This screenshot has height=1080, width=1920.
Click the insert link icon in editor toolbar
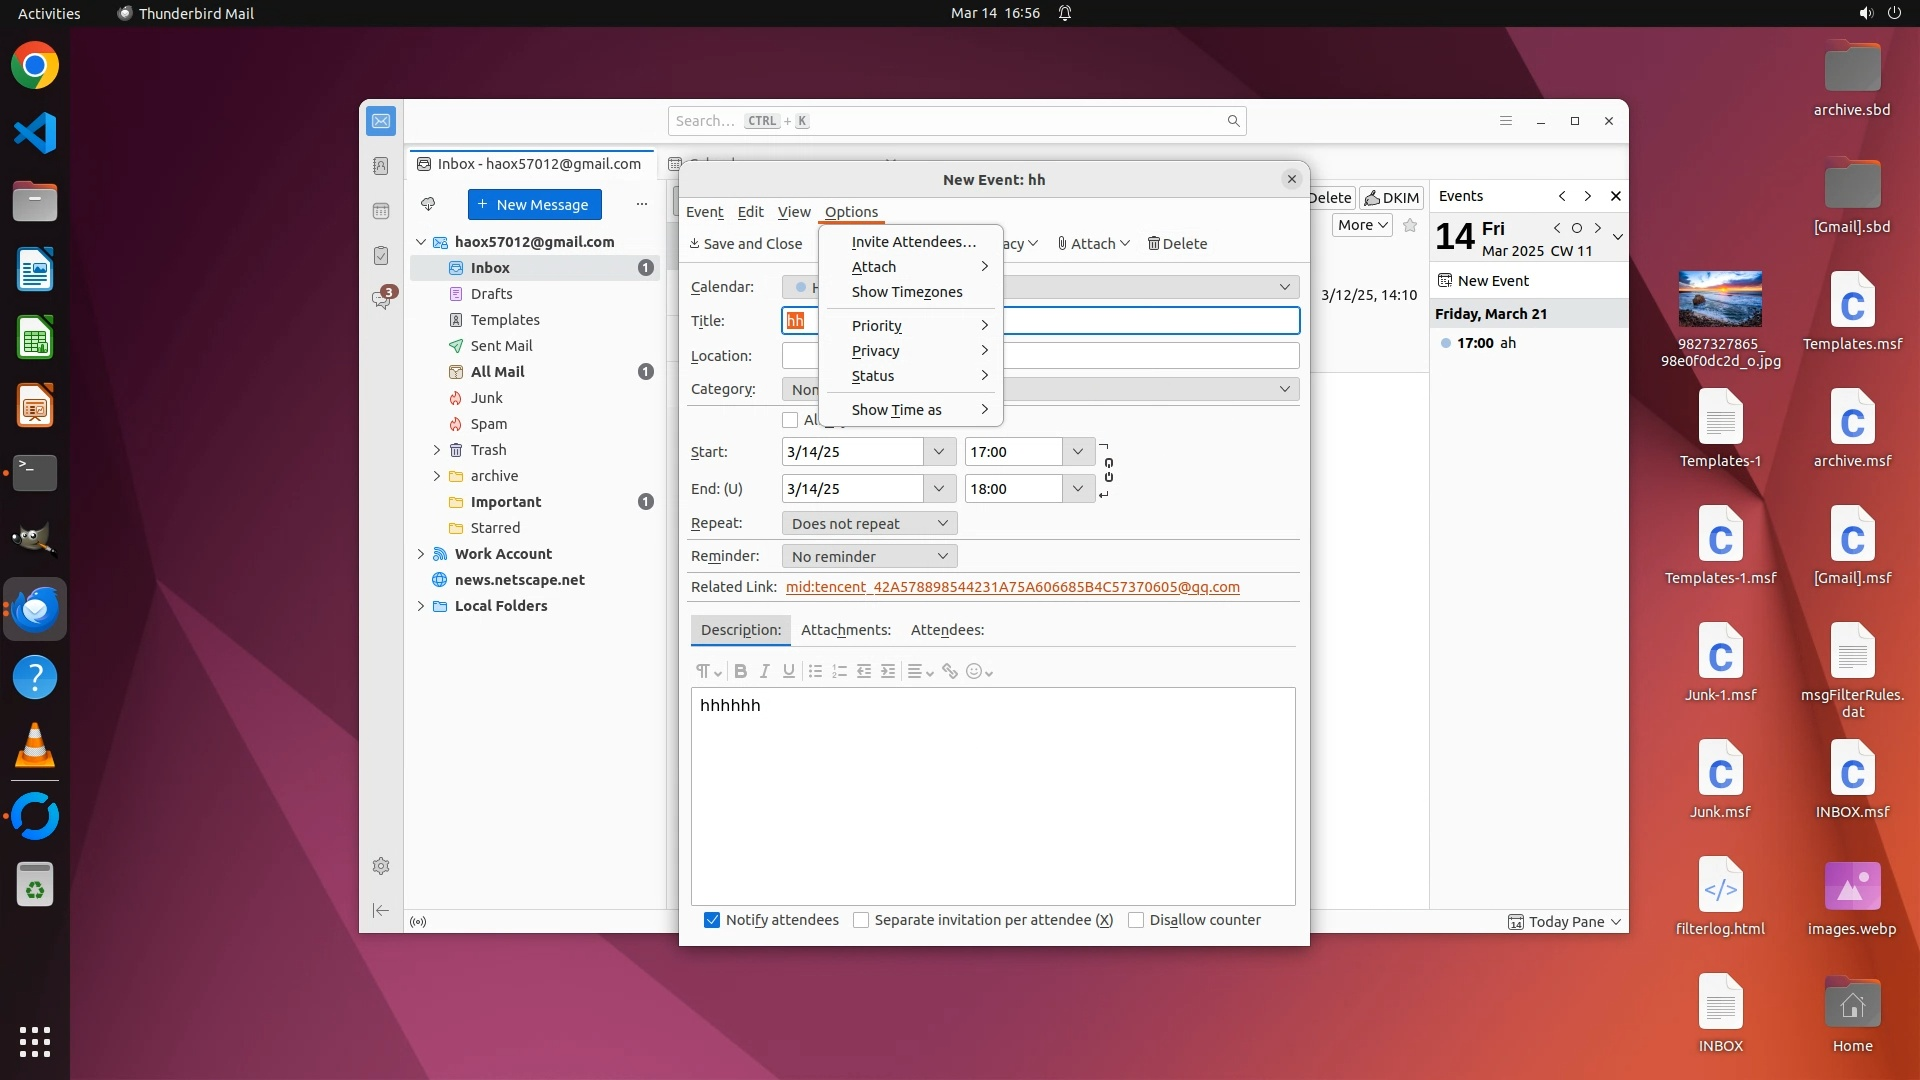pyautogui.click(x=950, y=672)
